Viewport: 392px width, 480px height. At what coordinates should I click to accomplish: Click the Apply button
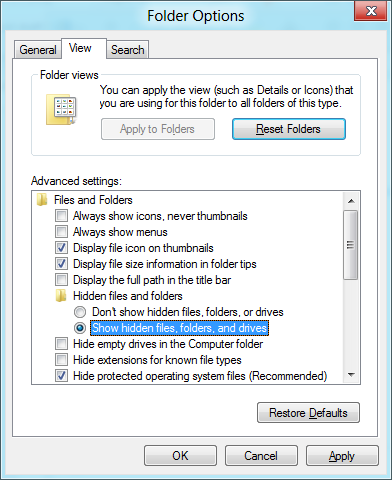342,456
